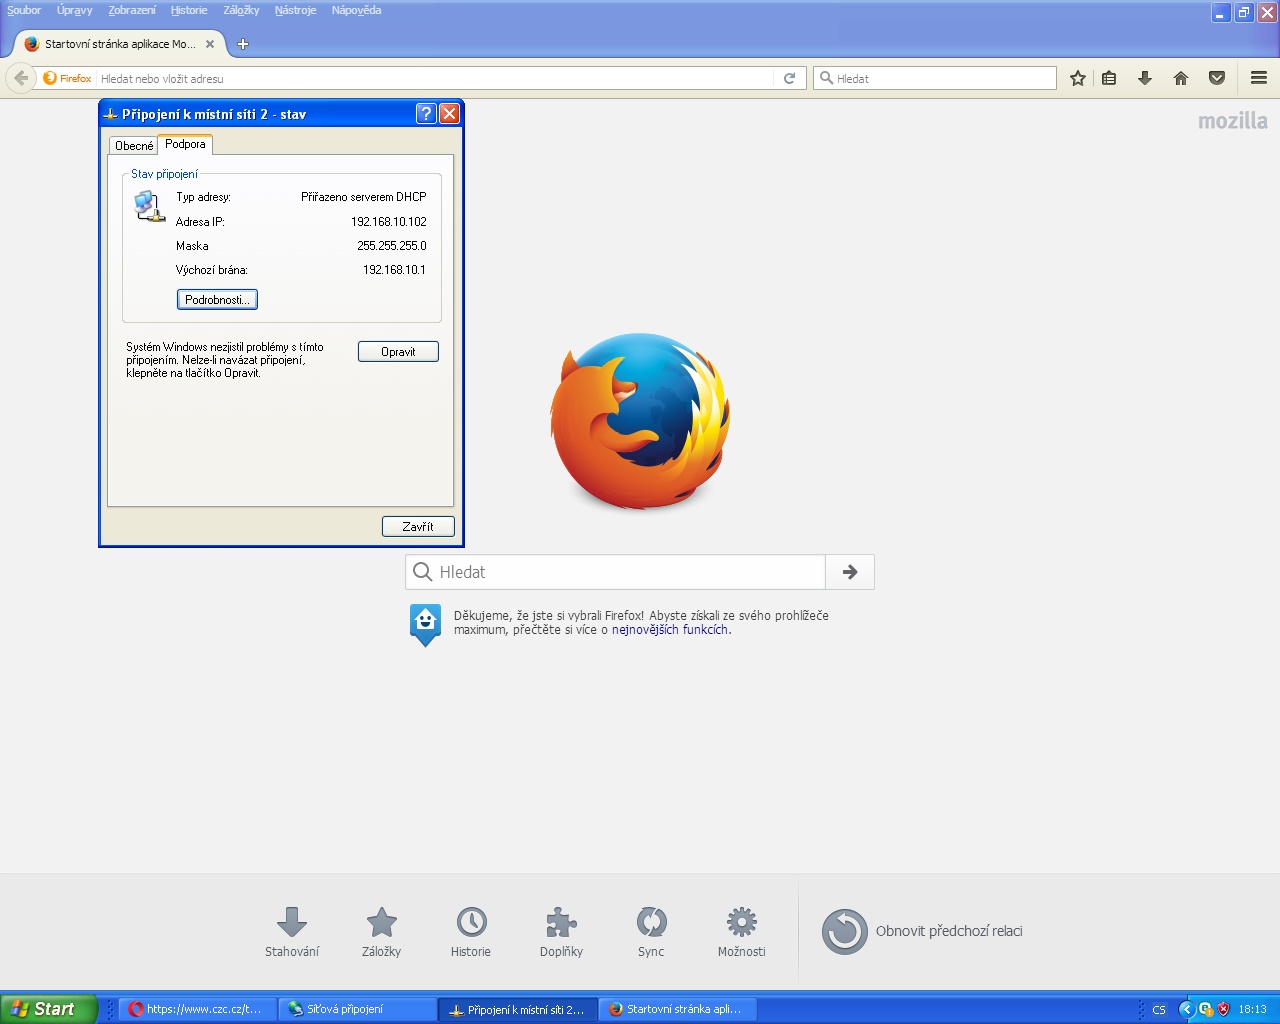The image size is (1280, 1024).
Task: Reload the current page
Action: 789,78
